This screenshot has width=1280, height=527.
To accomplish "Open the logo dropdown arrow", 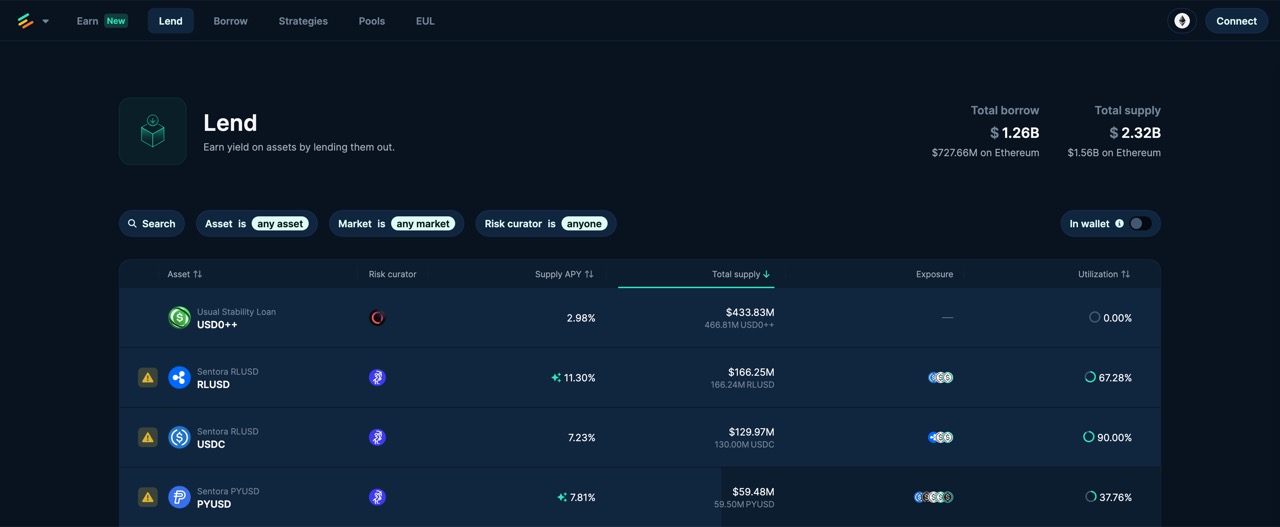I will [45, 21].
